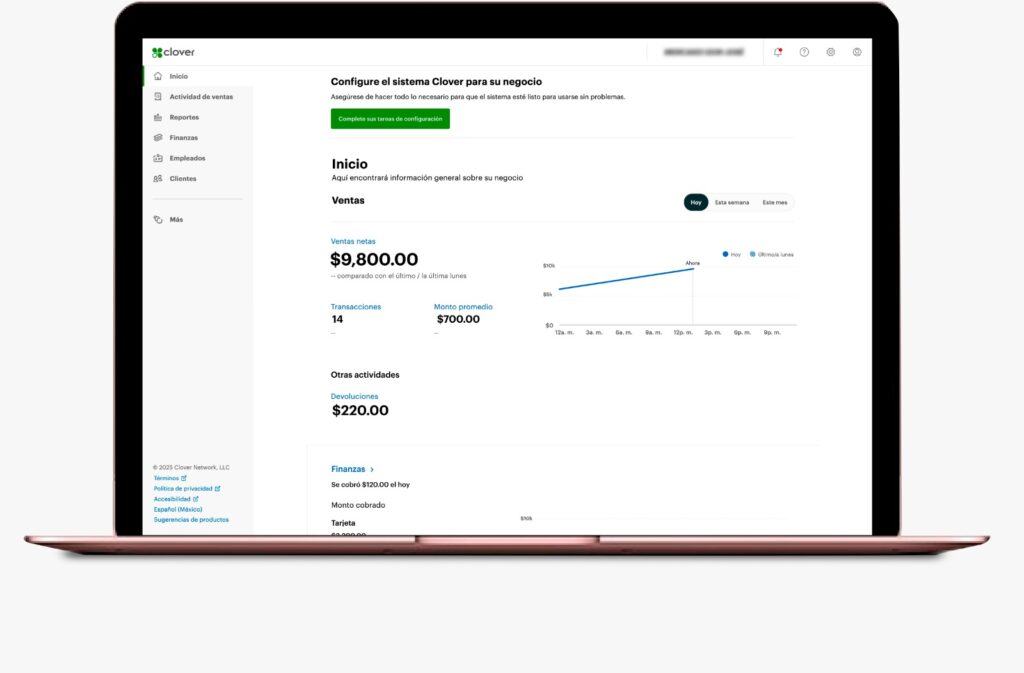
Task: Click the help question mark icon
Action: 804,52
